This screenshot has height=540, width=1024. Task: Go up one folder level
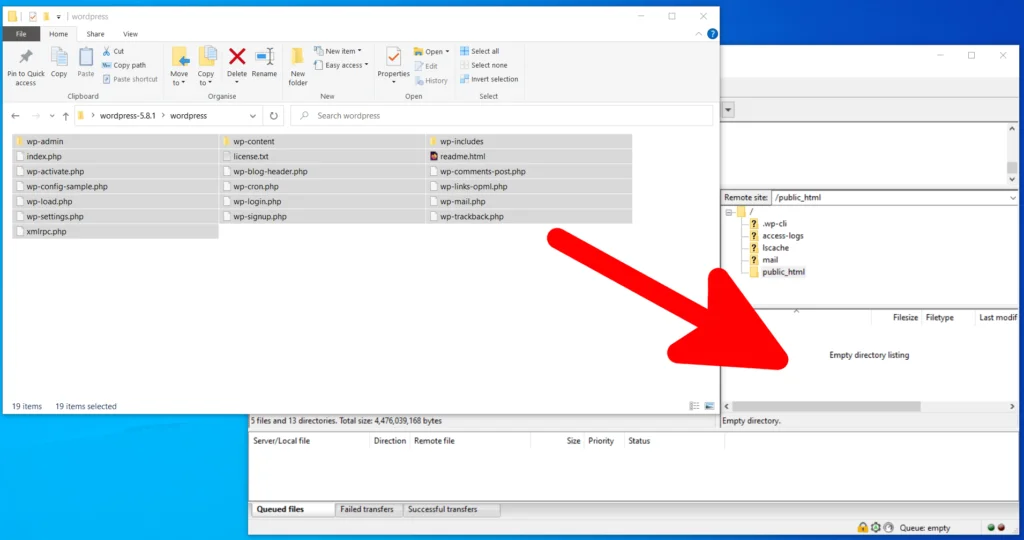tap(66, 116)
